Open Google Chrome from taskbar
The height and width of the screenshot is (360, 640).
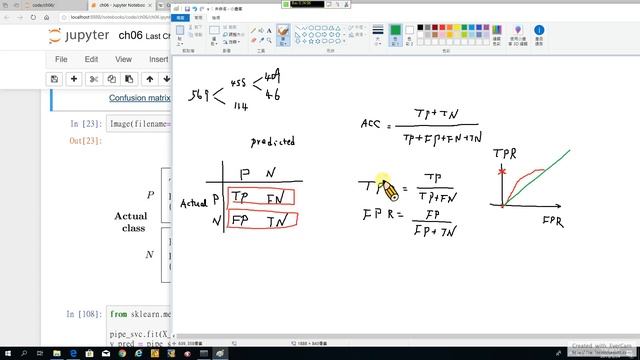pyautogui.click(x=122, y=353)
